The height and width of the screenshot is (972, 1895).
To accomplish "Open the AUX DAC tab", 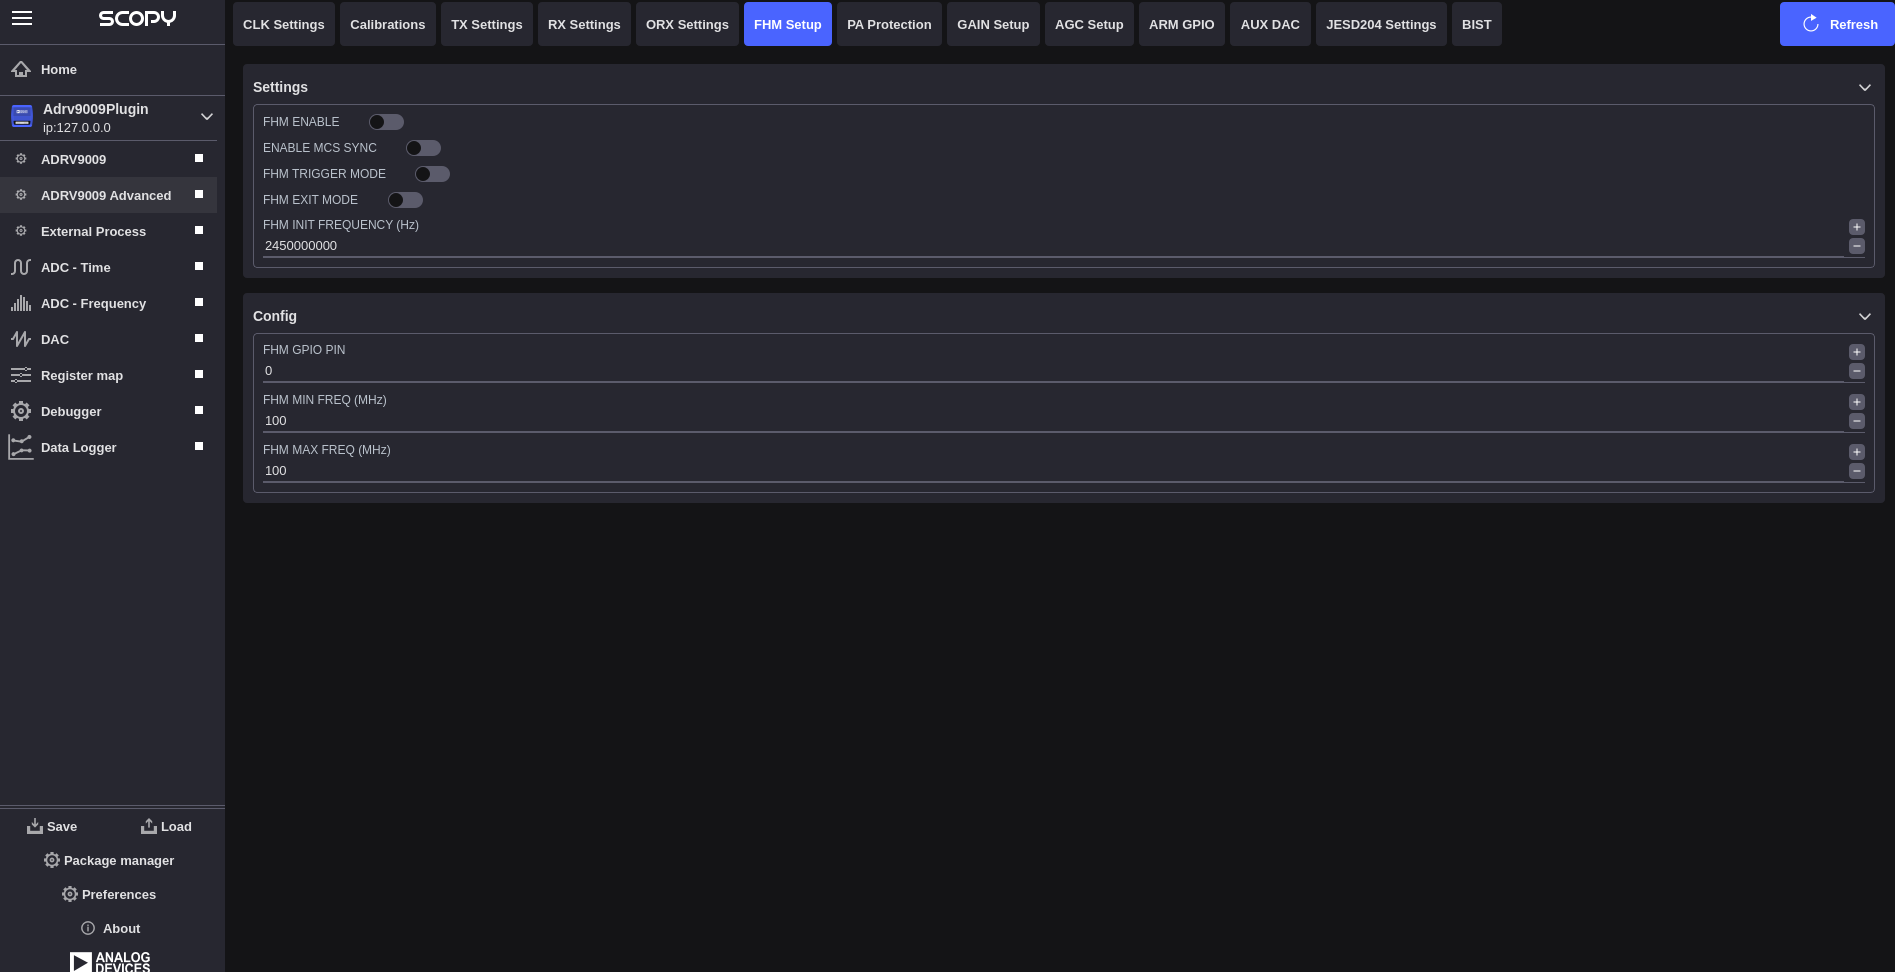I will (x=1270, y=24).
